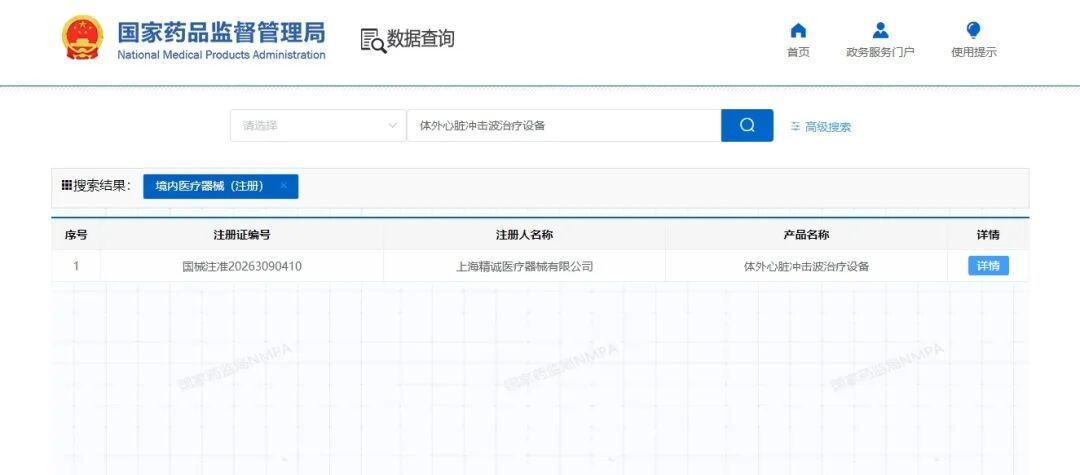Image resolution: width=1080 pixels, height=475 pixels.
Task: Select registration number 国械注准20263090410
Action: point(242,266)
